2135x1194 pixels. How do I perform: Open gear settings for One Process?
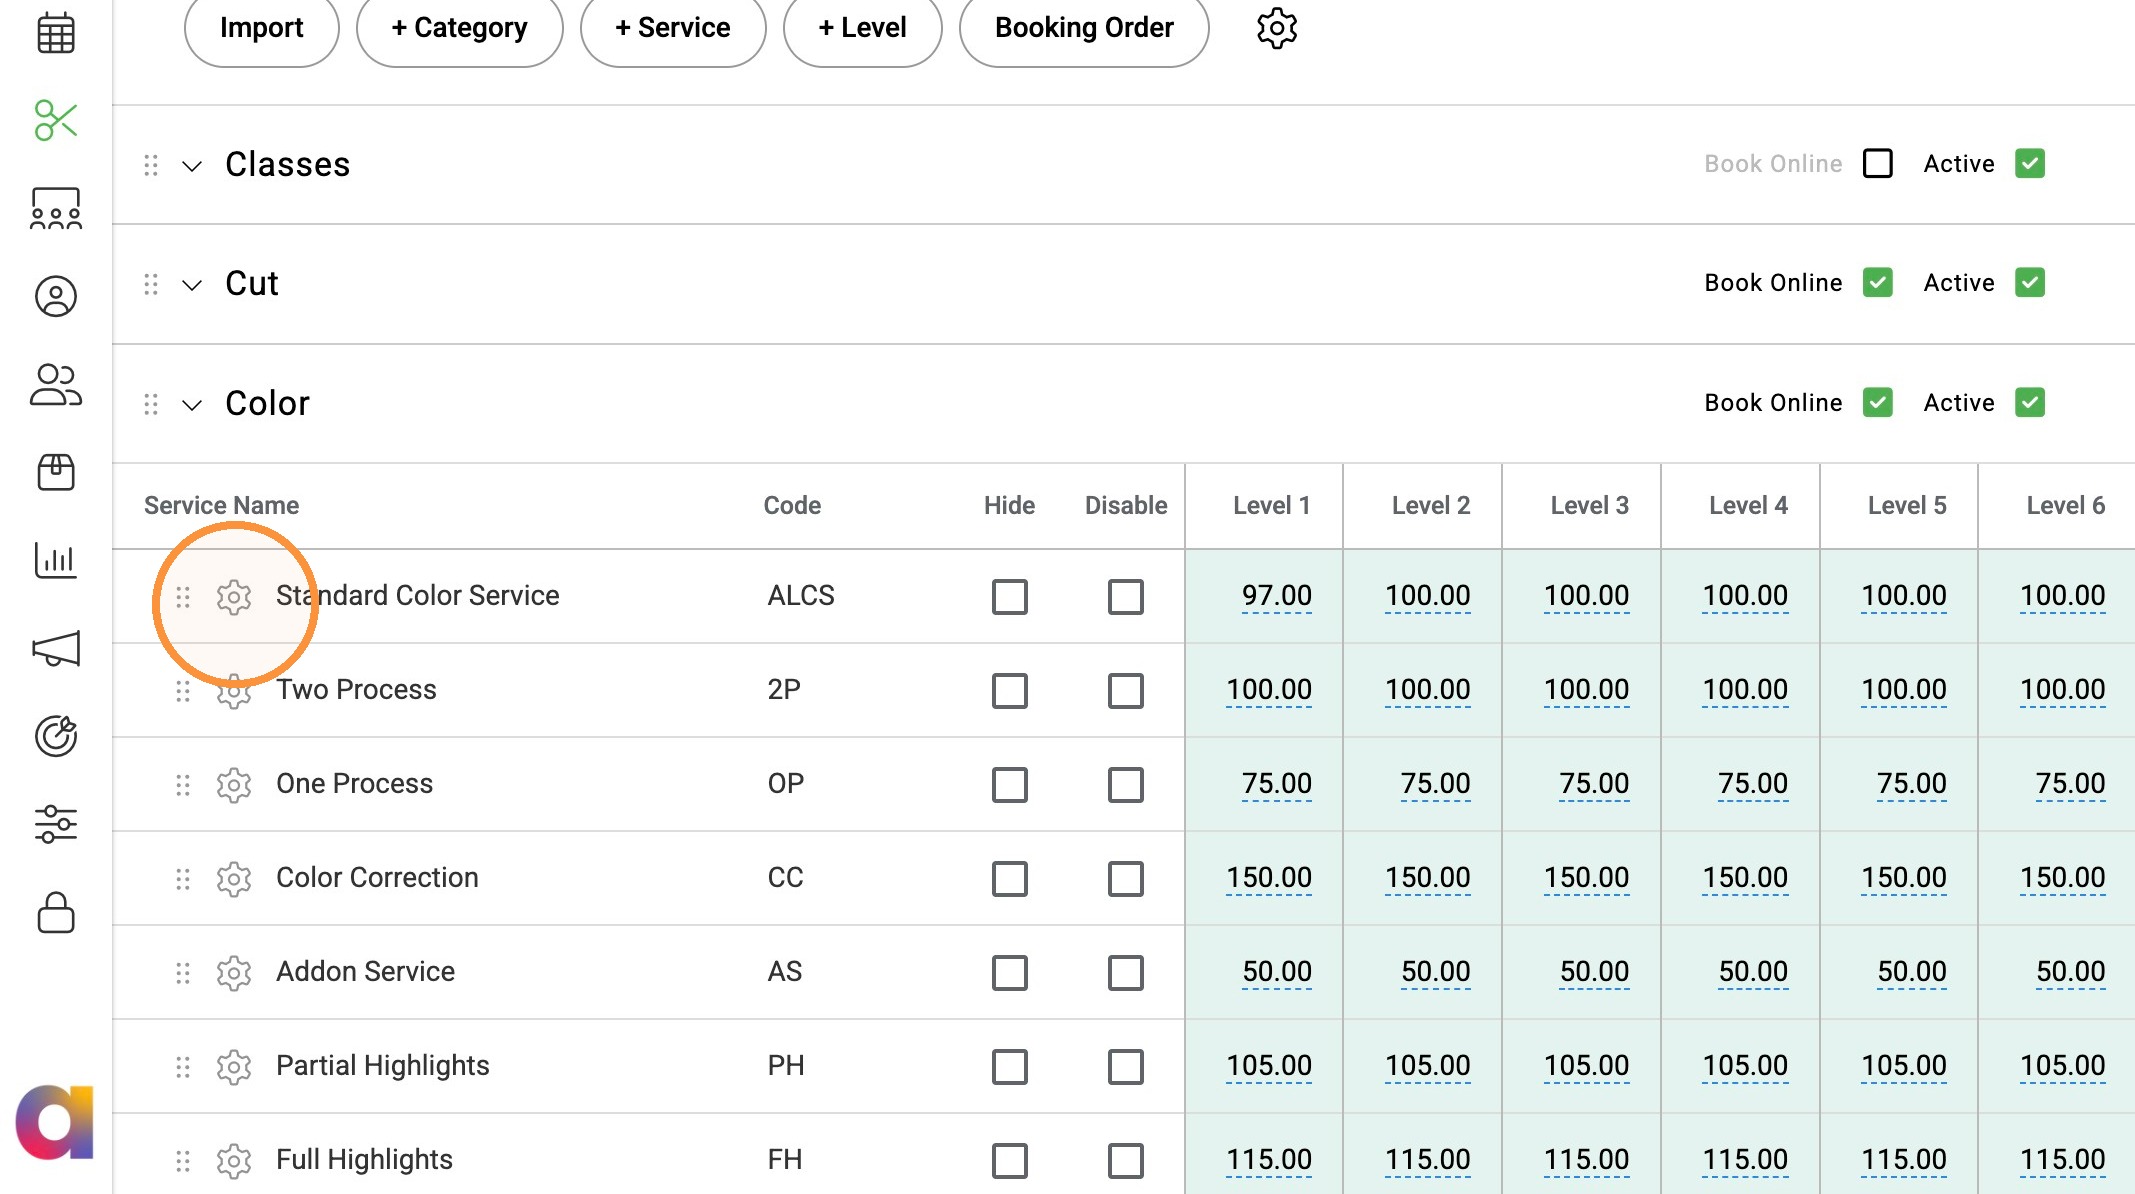point(234,785)
